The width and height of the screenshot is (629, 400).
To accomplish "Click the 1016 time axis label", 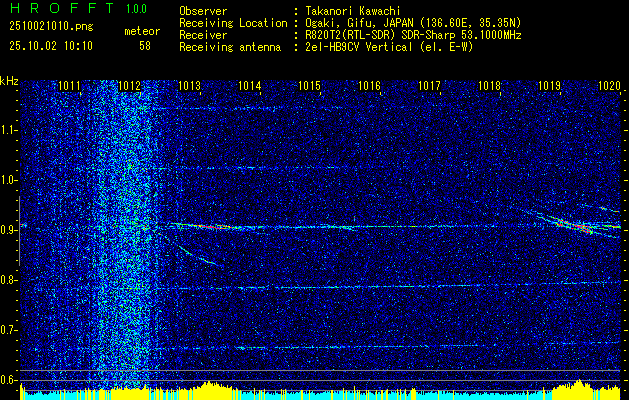I will 369,85.
